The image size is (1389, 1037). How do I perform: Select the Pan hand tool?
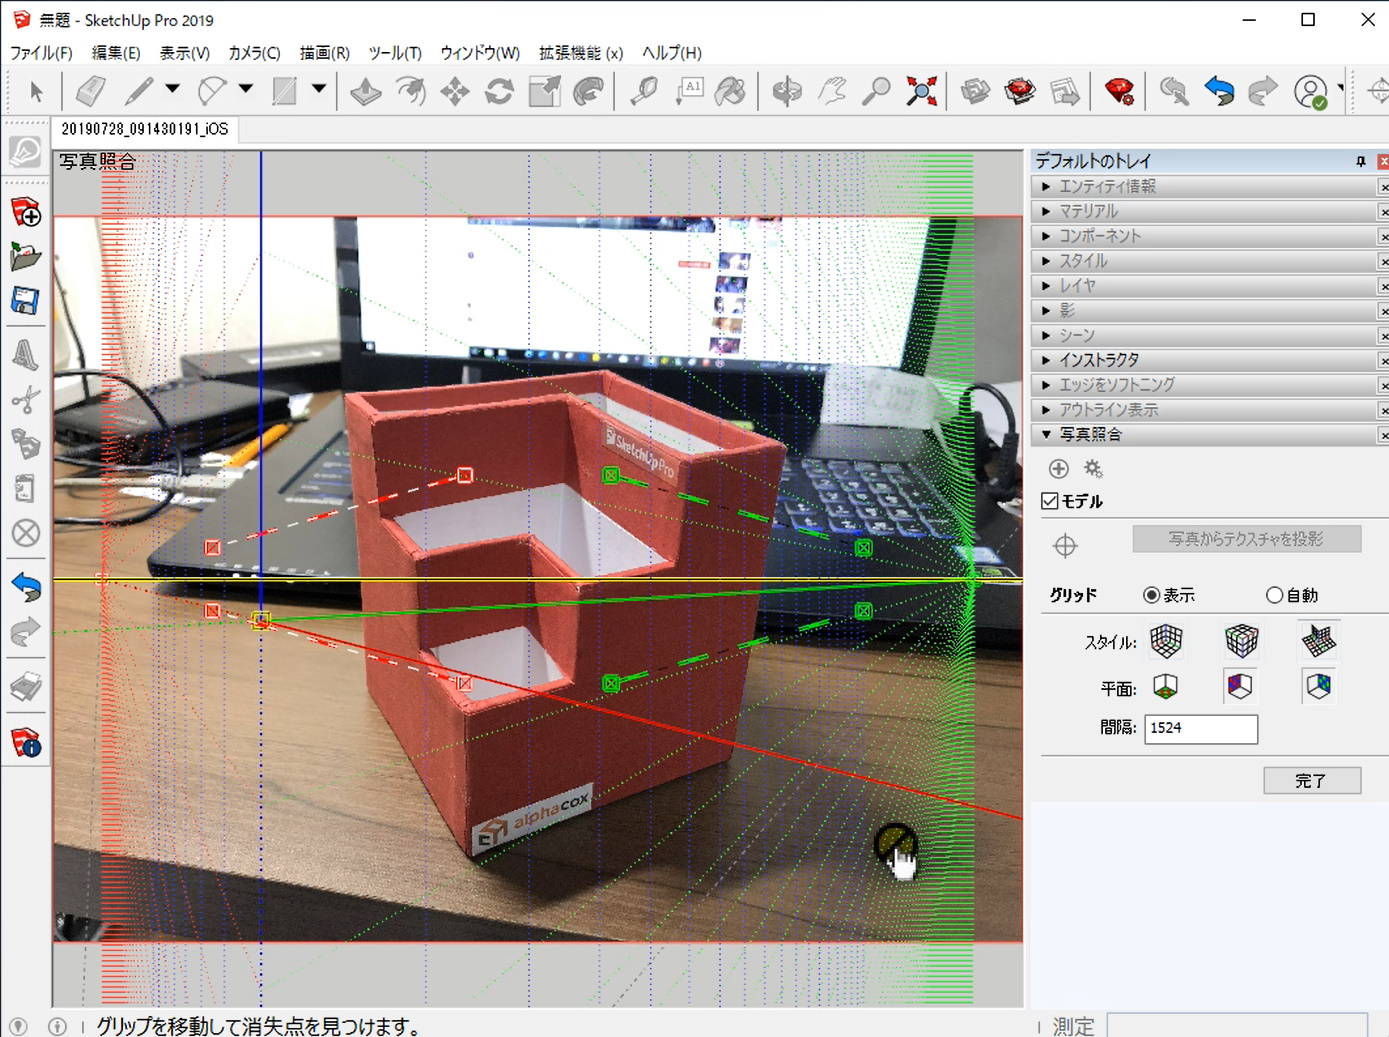click(831, 91)
